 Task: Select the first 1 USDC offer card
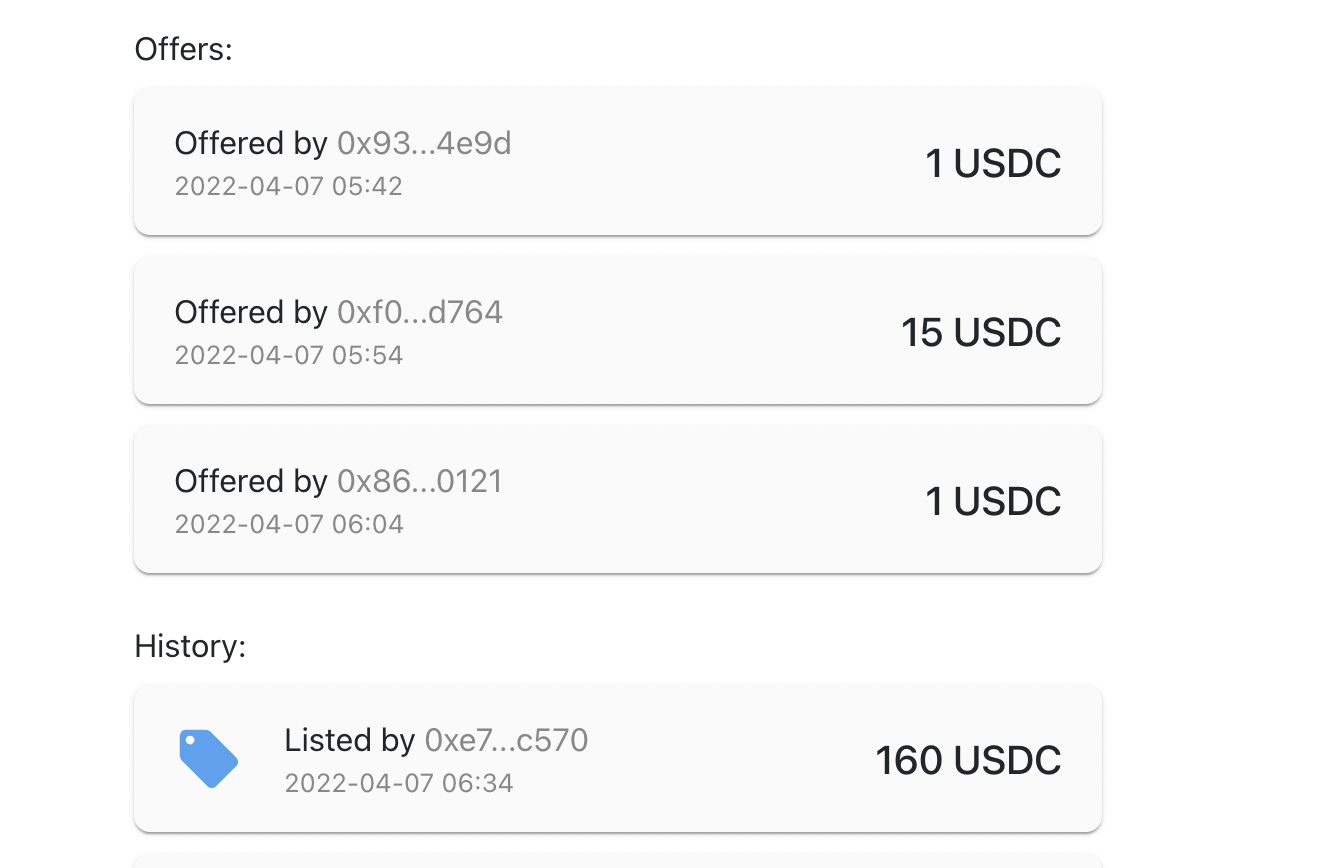[x=617, y=162]
